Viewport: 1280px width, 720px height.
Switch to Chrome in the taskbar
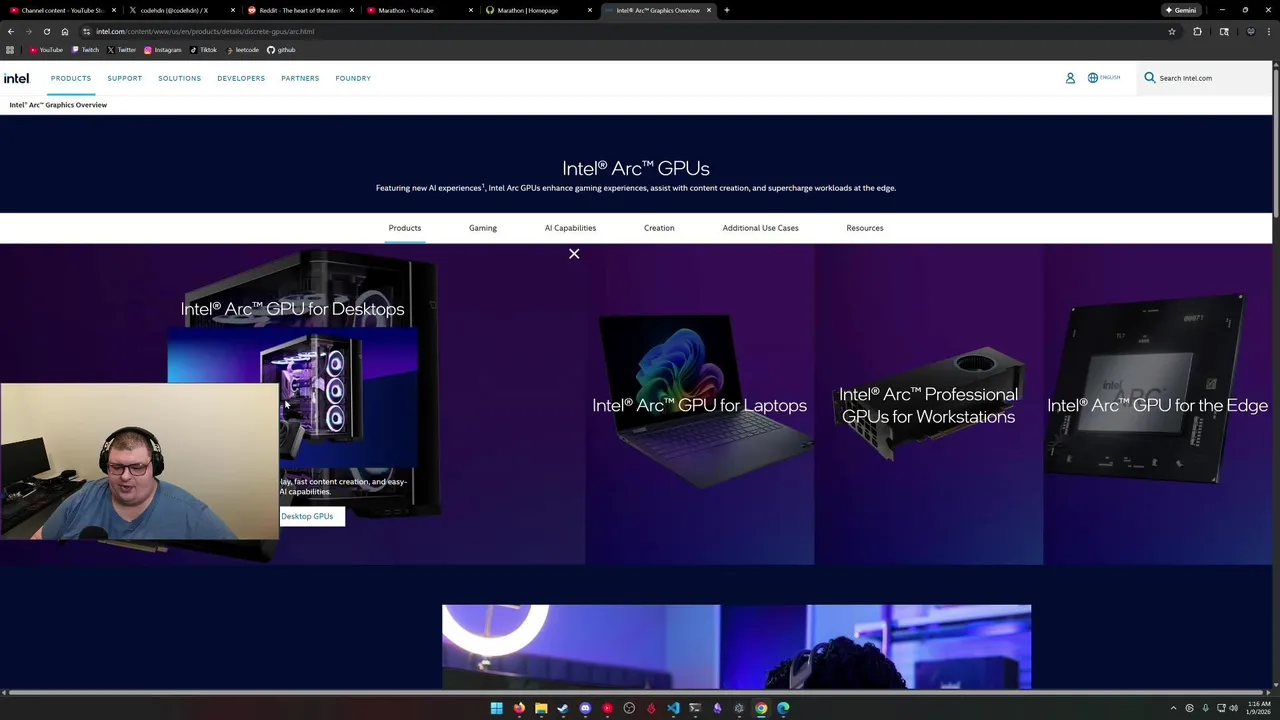tap(761, 708)
